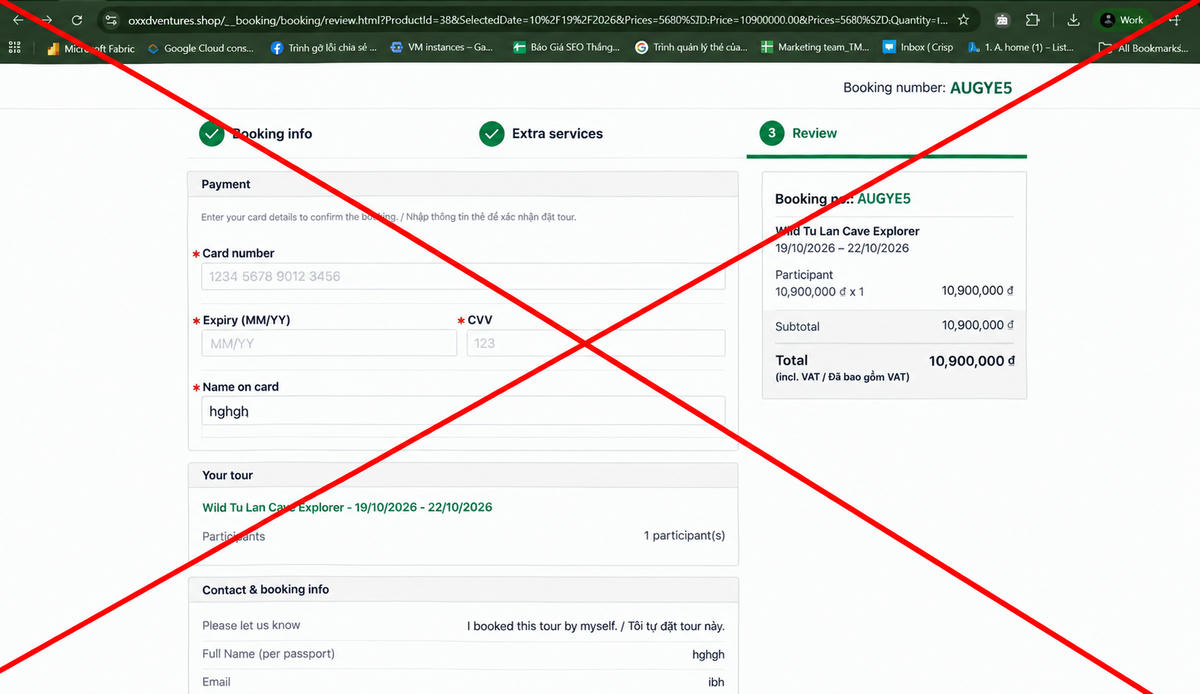Edit the Name on card field
1200x694 pixels.
point(463,411)
